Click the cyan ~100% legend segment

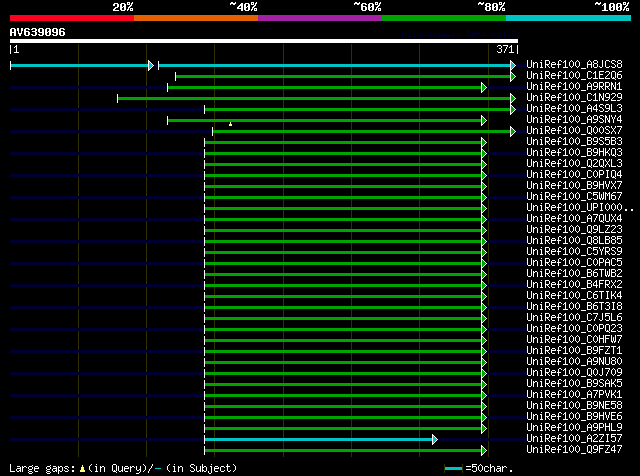[x=569, y=18]
